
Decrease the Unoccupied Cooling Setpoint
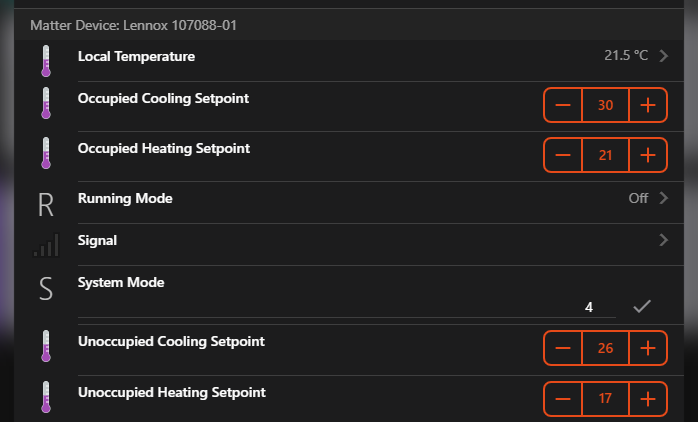pos(563,348)
